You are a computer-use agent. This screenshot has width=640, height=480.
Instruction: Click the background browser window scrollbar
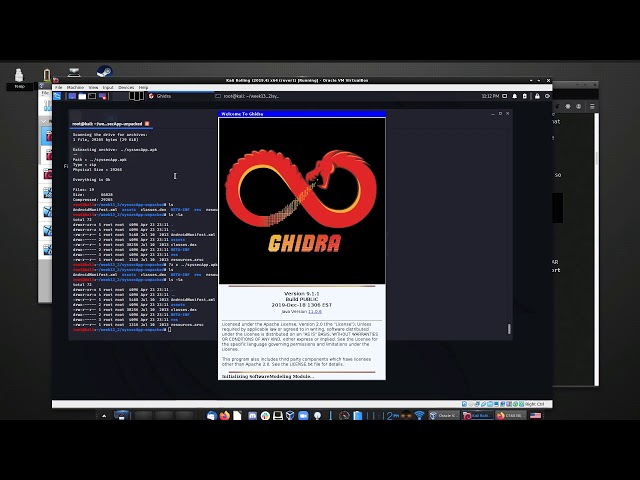pos(597,249)
